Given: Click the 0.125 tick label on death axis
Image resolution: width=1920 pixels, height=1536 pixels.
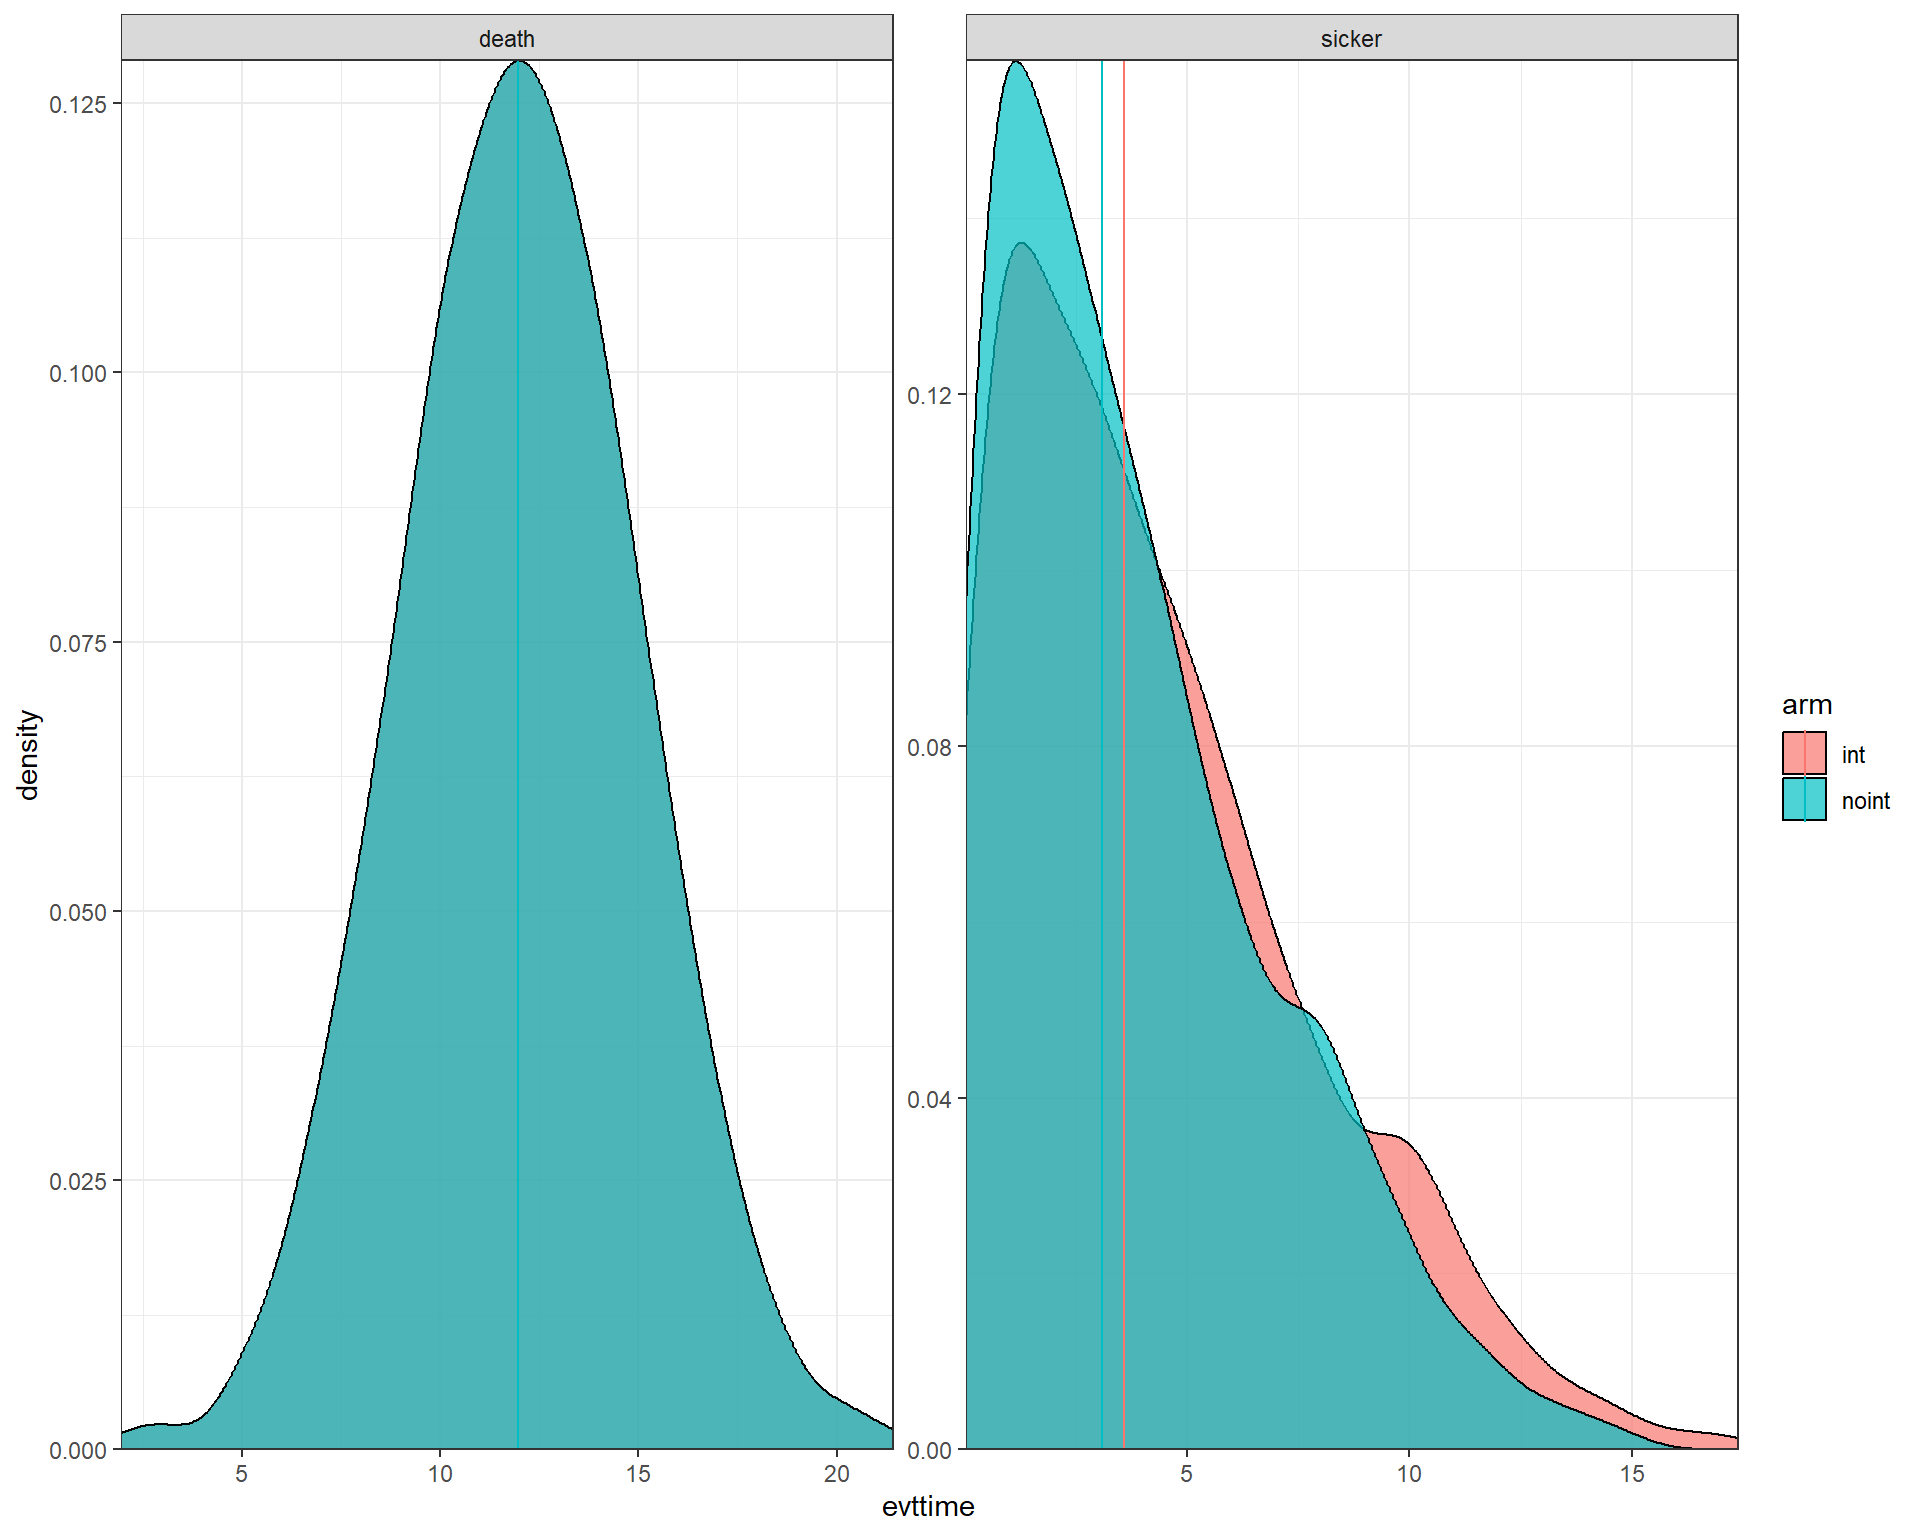Looking at the screenshot, I should pos(78,105).
